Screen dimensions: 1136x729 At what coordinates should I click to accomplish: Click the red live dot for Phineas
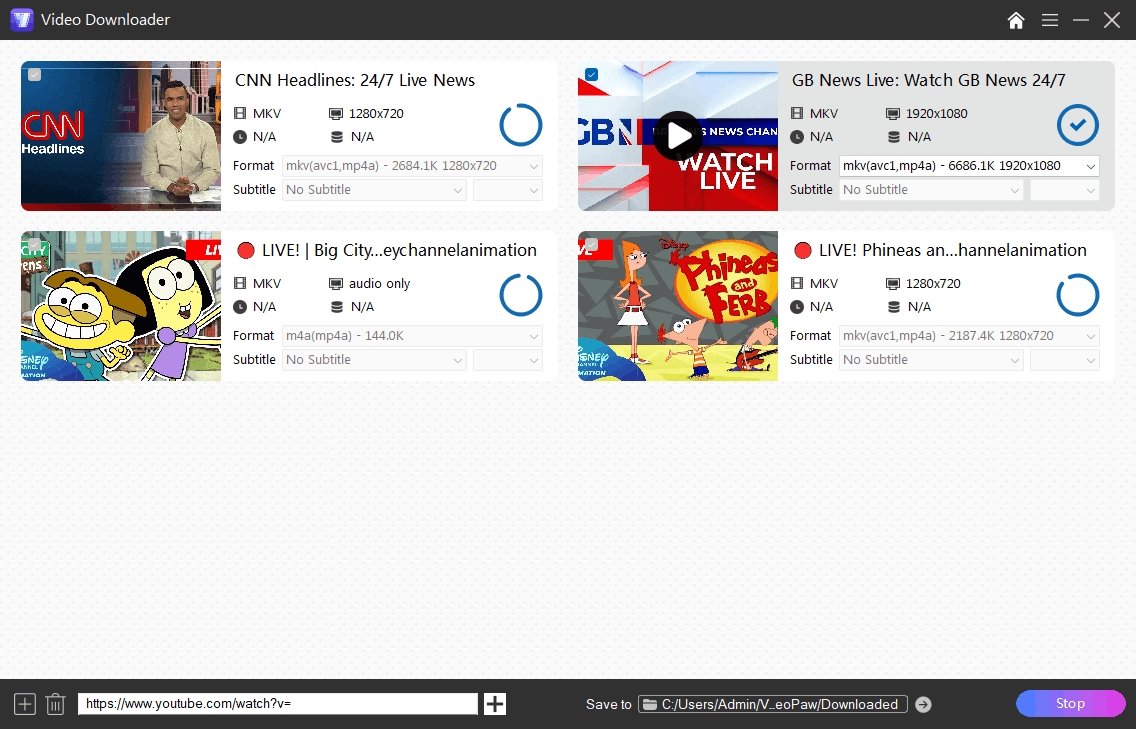point(803,251)
